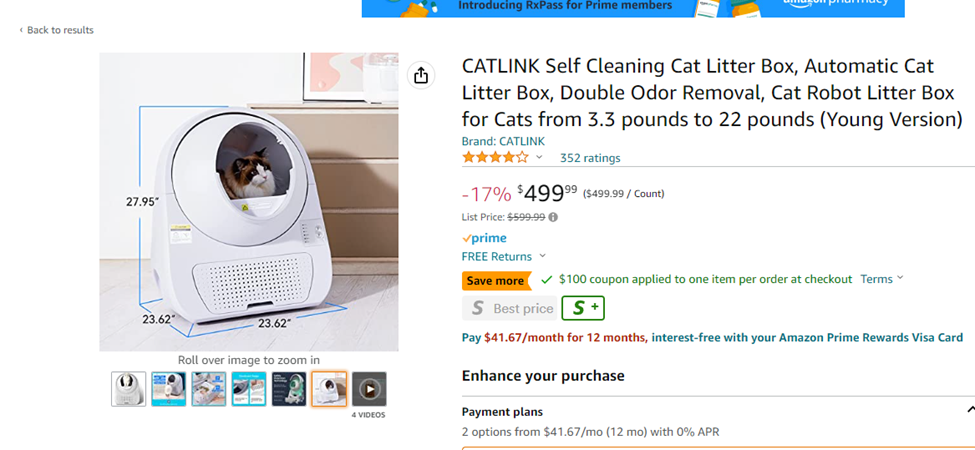Click the star rating icons
Screen dimensions: 975x450
495,158
